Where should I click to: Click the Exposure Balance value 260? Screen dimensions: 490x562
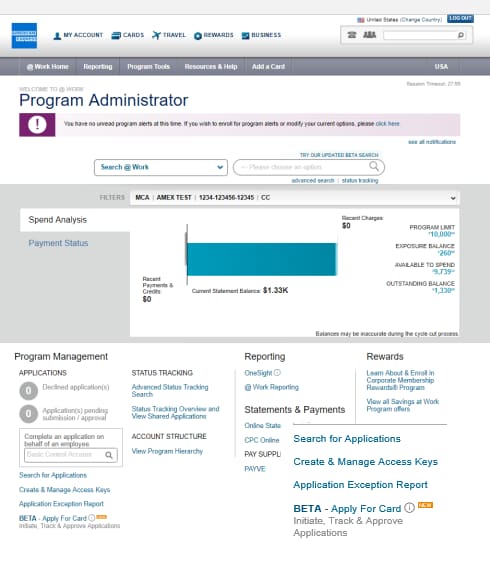click(446, 253)
